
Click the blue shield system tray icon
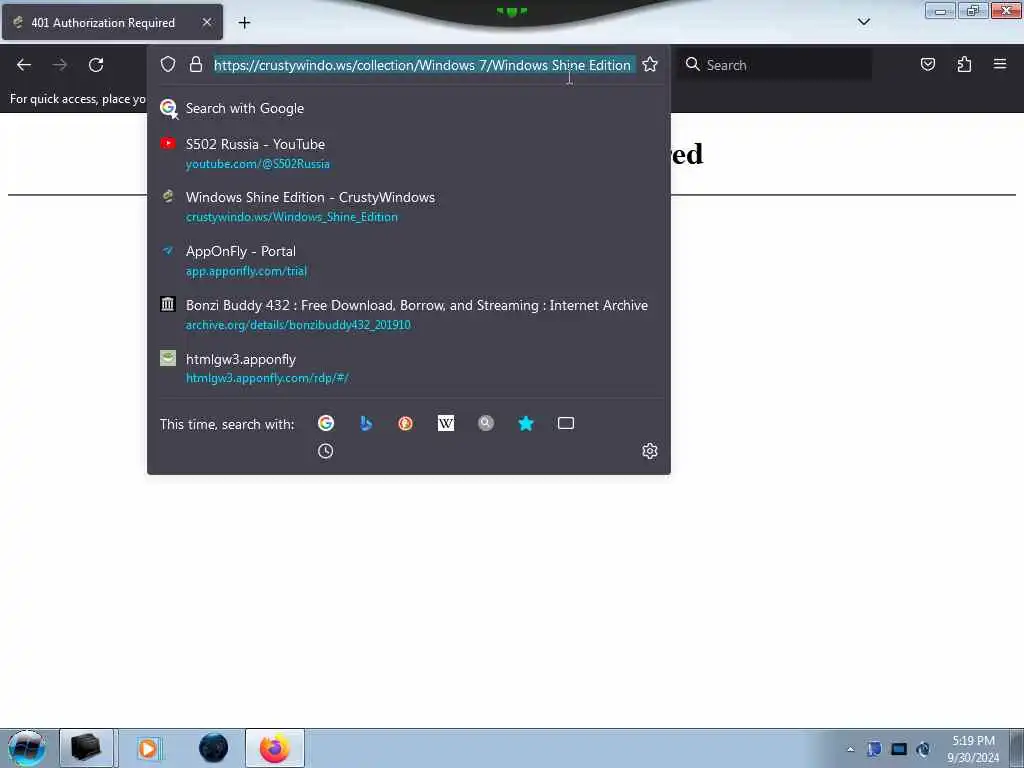pos(874,749)
